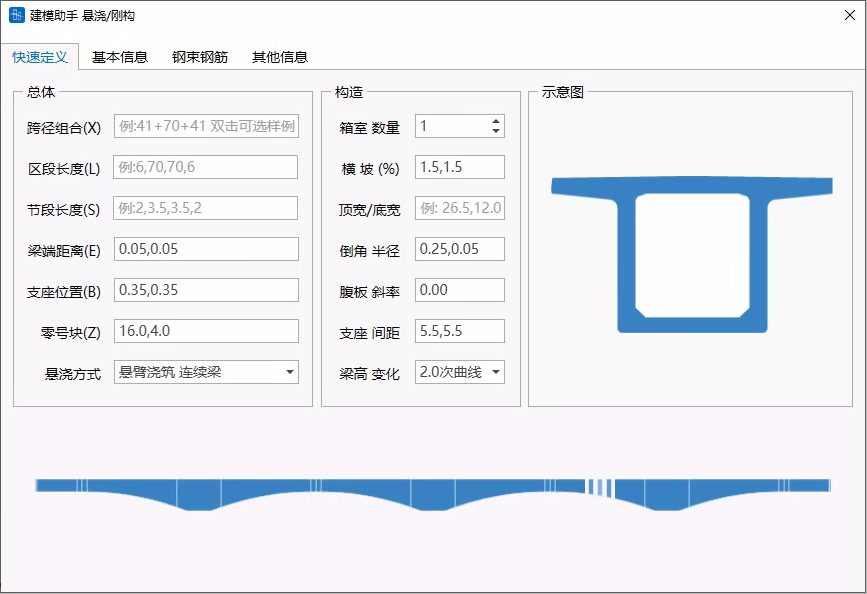Viewport: 867px width, 594px height.
Task: Click the 跨径组合(X) input field
Action: click(206, 126)
